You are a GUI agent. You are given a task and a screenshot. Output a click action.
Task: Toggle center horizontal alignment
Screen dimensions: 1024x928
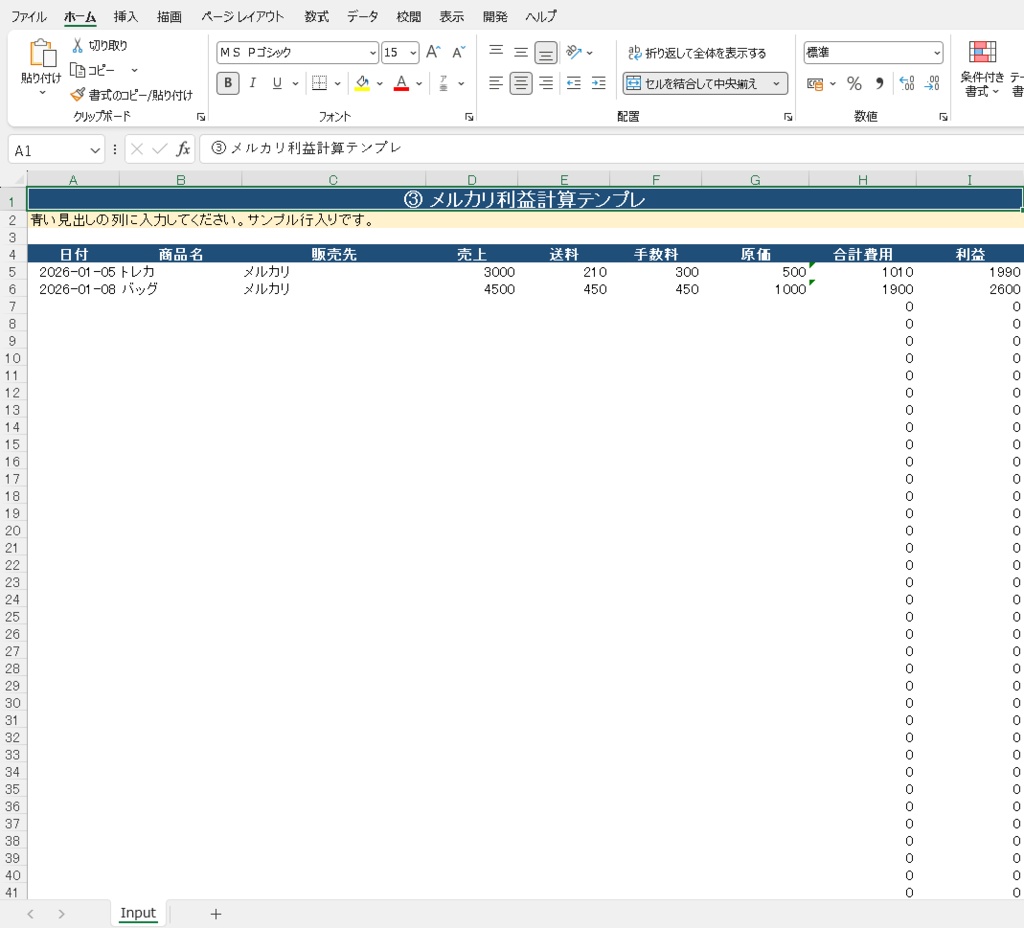point(520,83)
